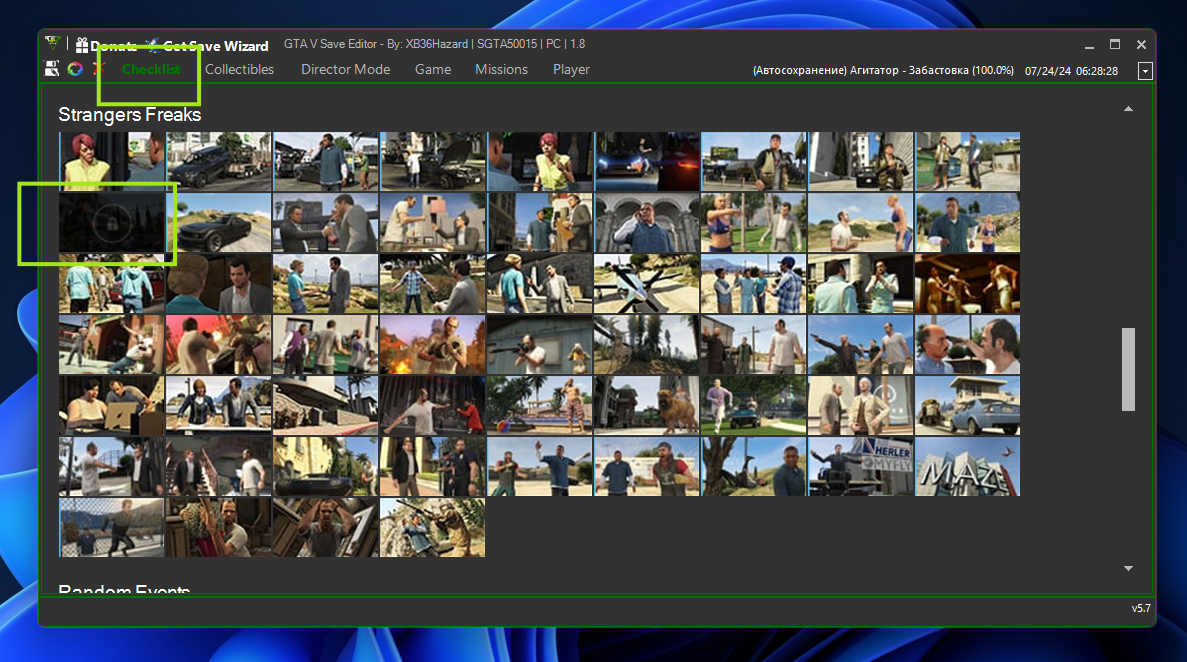Screen dimensions: 1187x662
Task: Click the 07/24/24 06:28:28 timestamp
Action: pyautogui.click(x=1071, y=70)
